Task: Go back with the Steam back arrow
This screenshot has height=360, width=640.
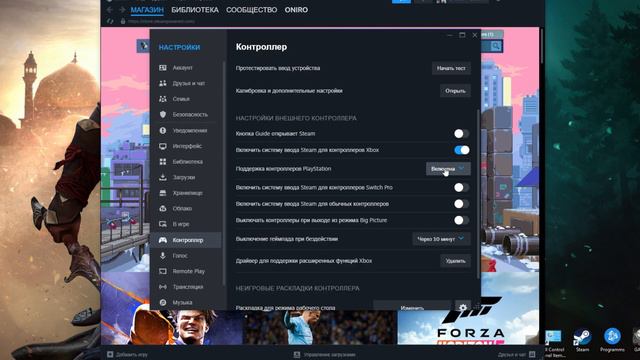Action: [110, 9]
